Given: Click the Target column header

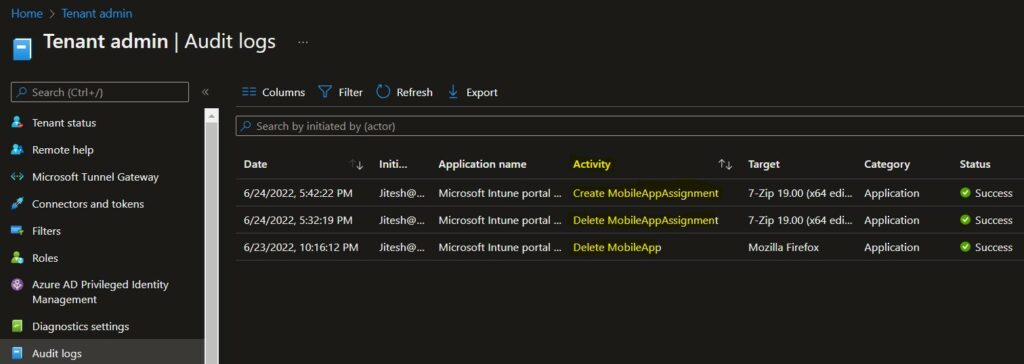Looking at the screenshot, I should (764, 164).
